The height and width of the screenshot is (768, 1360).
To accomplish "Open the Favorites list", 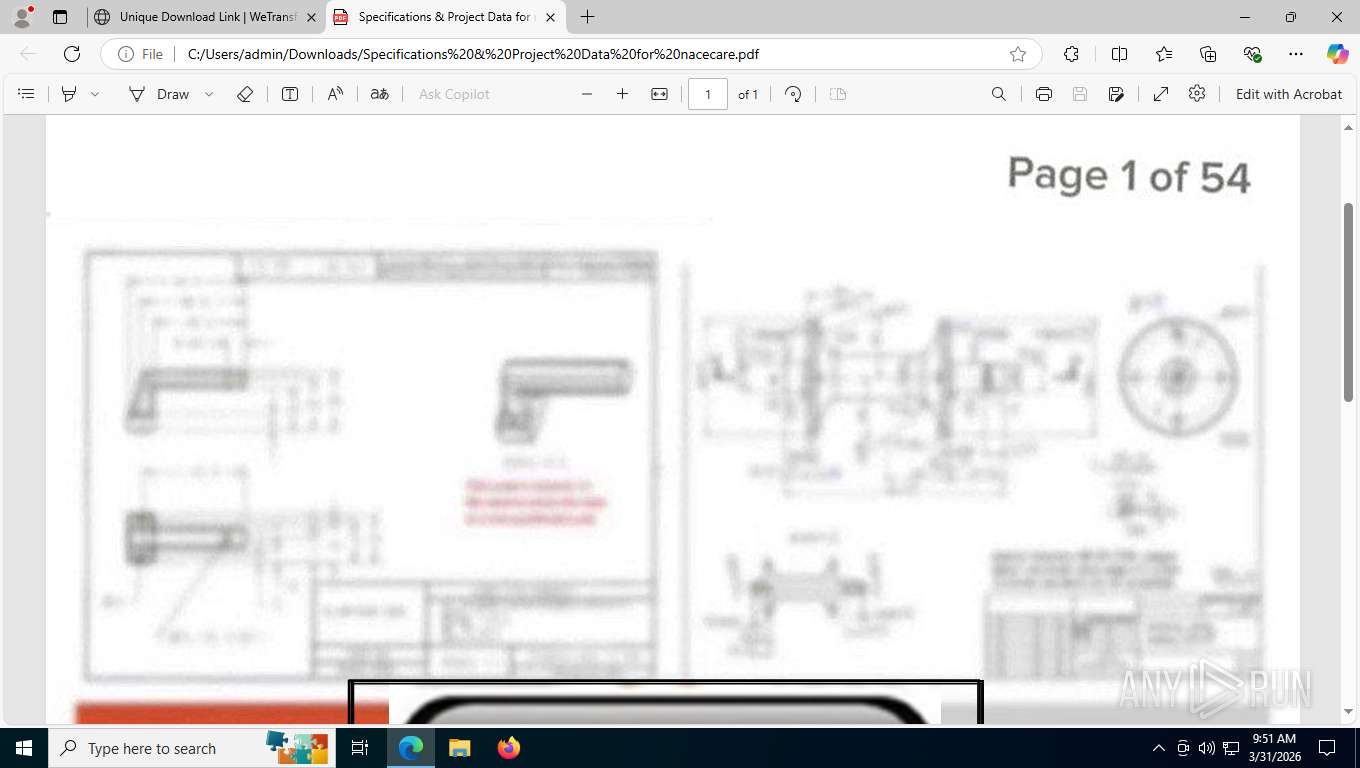I will pos(1164,54).
